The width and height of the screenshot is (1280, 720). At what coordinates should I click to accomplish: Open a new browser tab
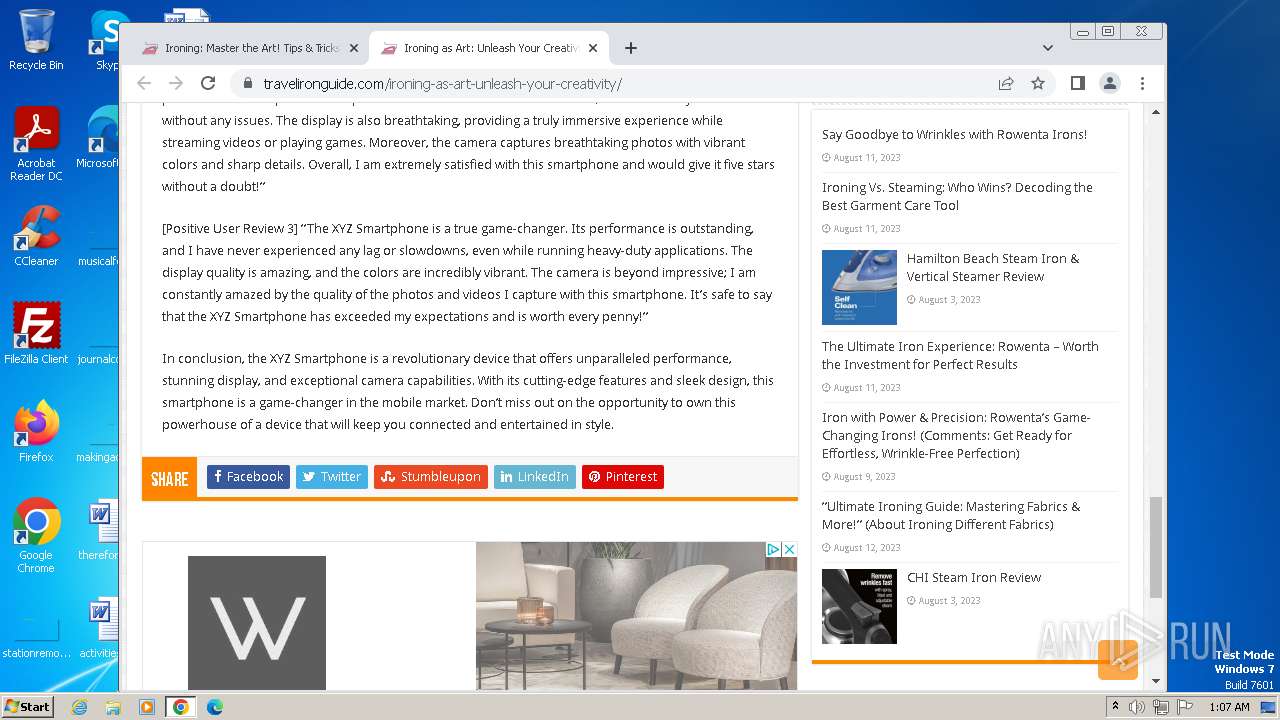630,48
